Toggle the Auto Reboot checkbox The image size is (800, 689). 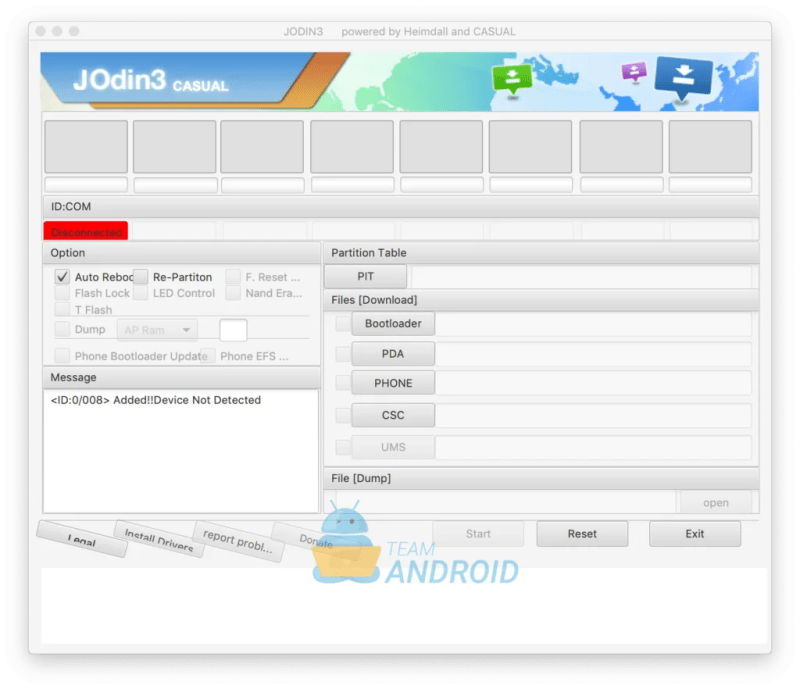click(x=62, y=277)
